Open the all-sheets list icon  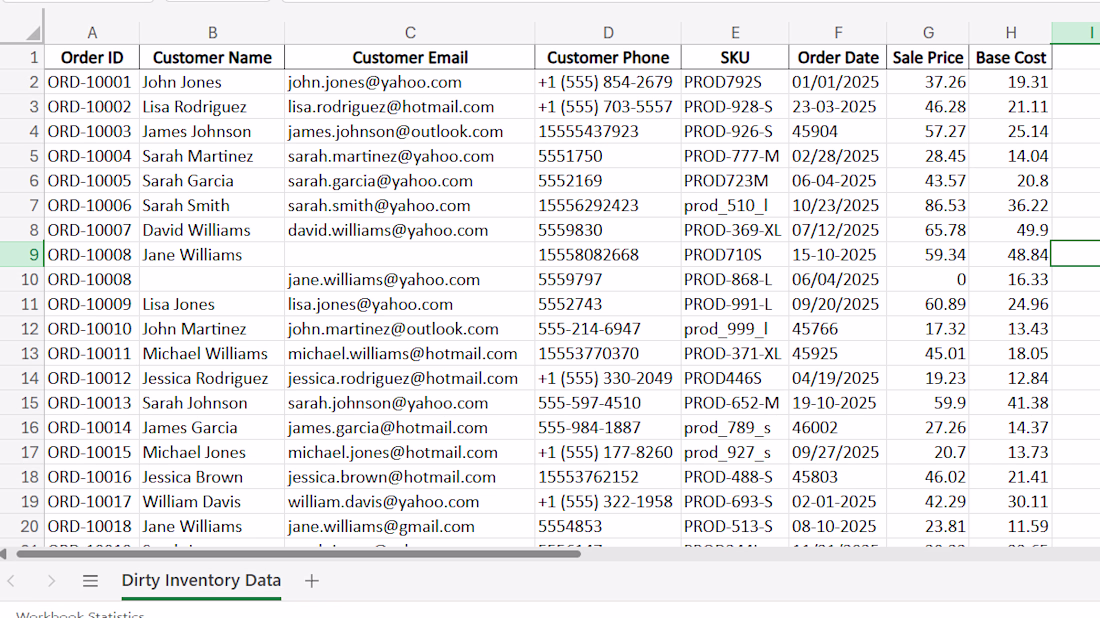(90, 581)
